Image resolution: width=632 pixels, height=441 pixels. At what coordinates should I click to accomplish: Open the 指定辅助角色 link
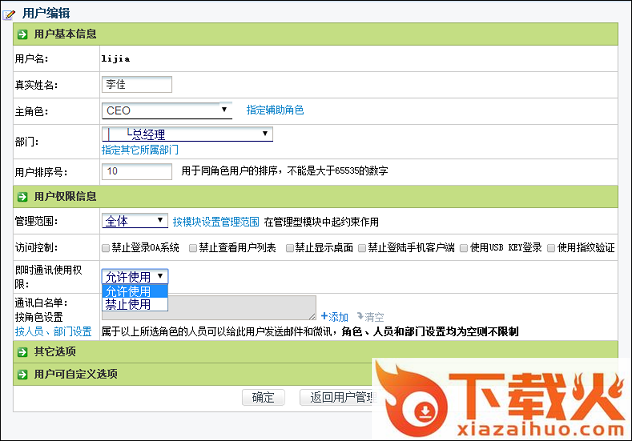[x=274, y=110]
